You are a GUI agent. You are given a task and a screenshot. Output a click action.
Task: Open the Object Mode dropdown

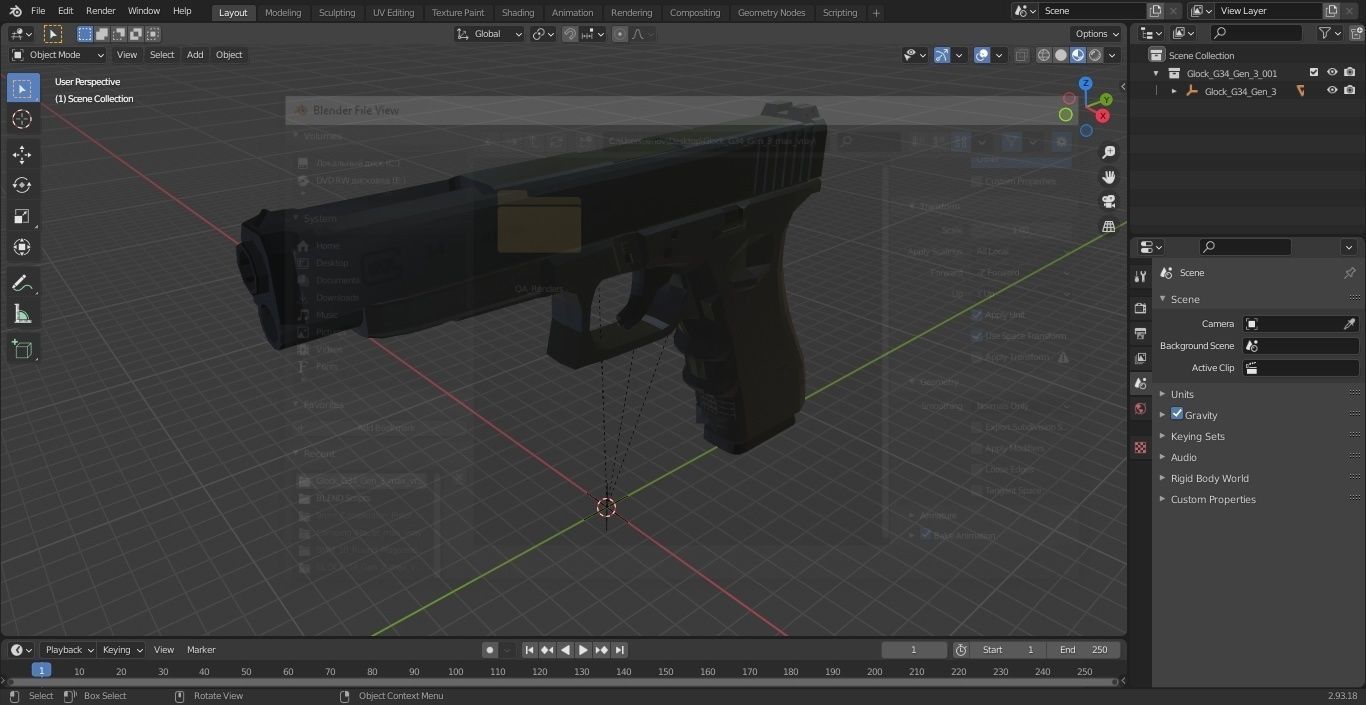[58, 55]
